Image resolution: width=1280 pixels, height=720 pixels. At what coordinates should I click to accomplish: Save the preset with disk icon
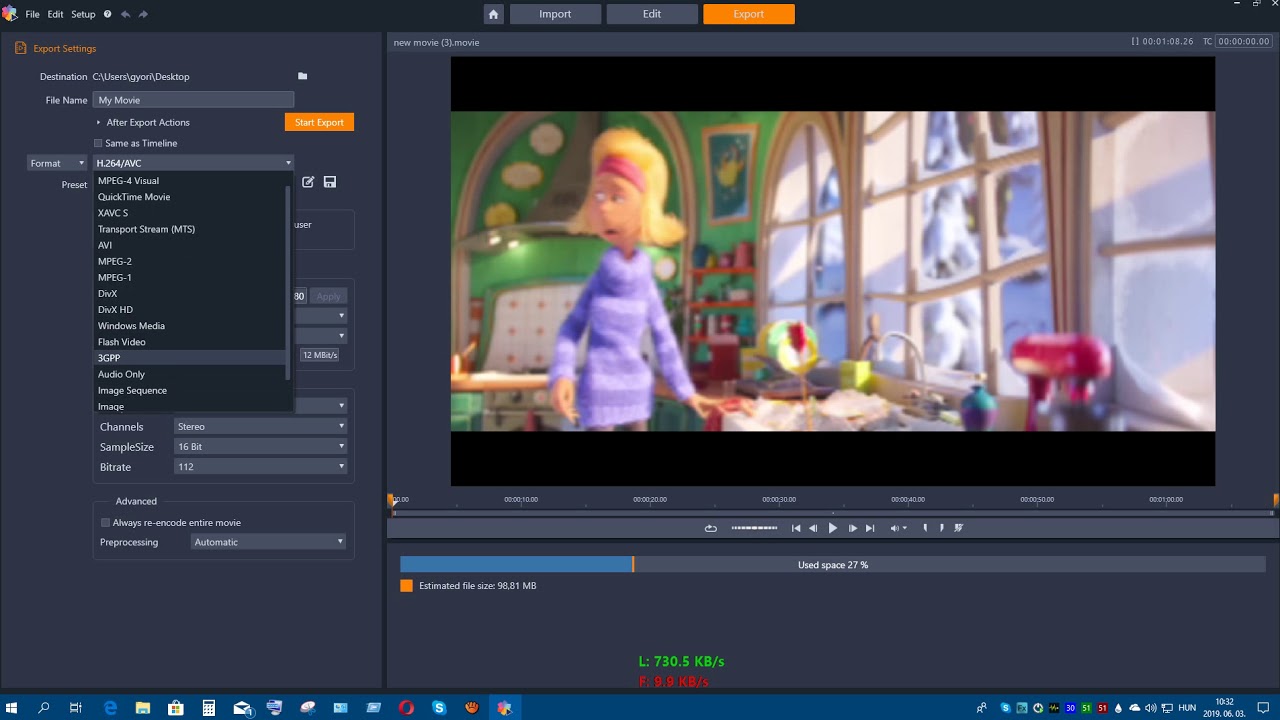pos(330,182)
